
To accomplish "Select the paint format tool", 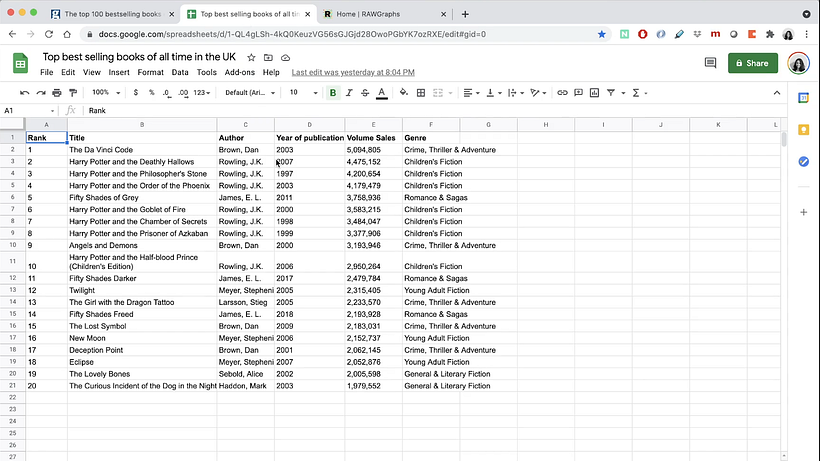I will click(x=73, y=93).
